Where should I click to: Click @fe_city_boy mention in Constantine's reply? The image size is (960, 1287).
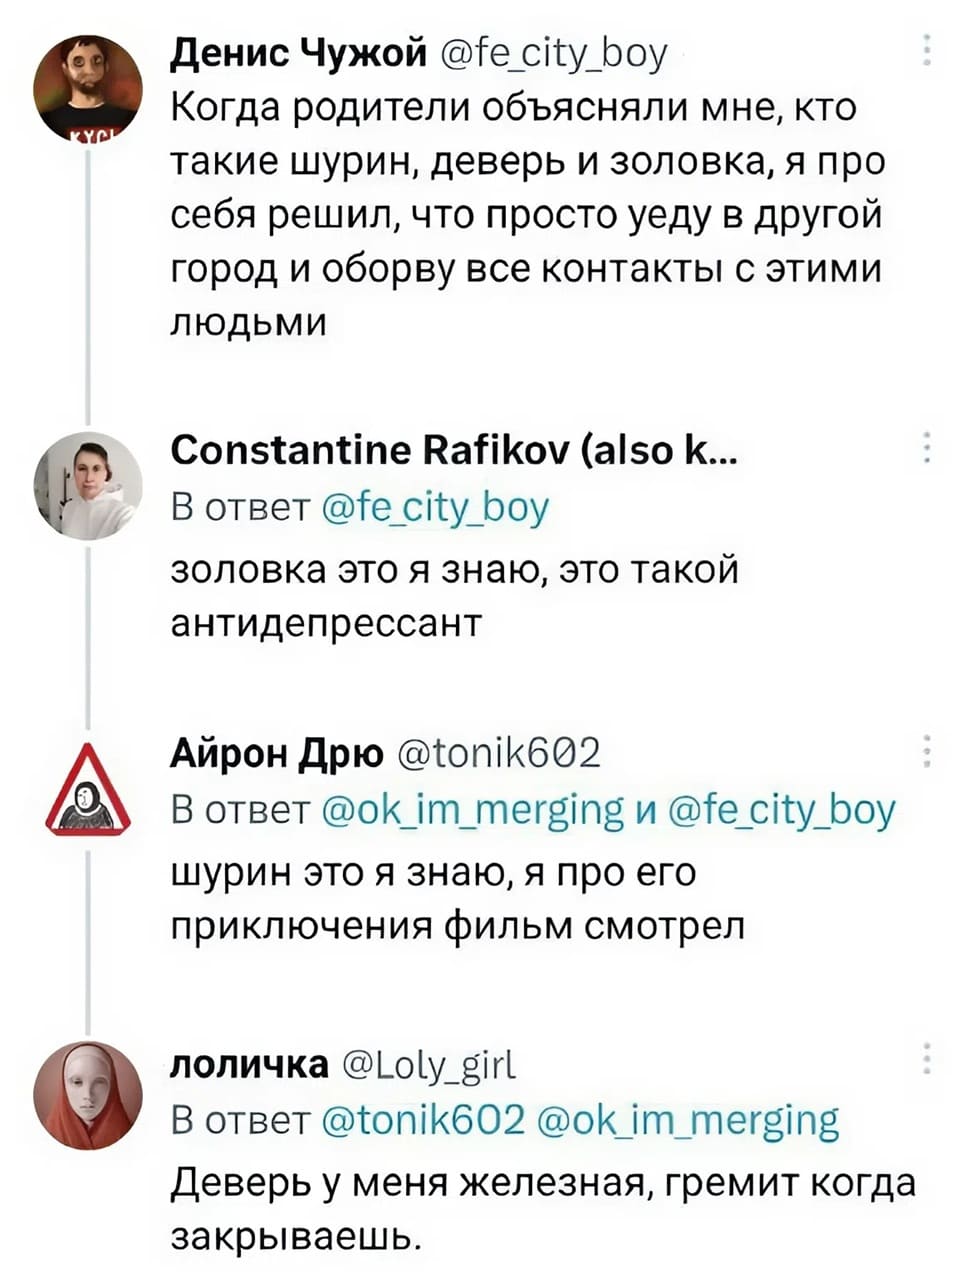[437, 508]
